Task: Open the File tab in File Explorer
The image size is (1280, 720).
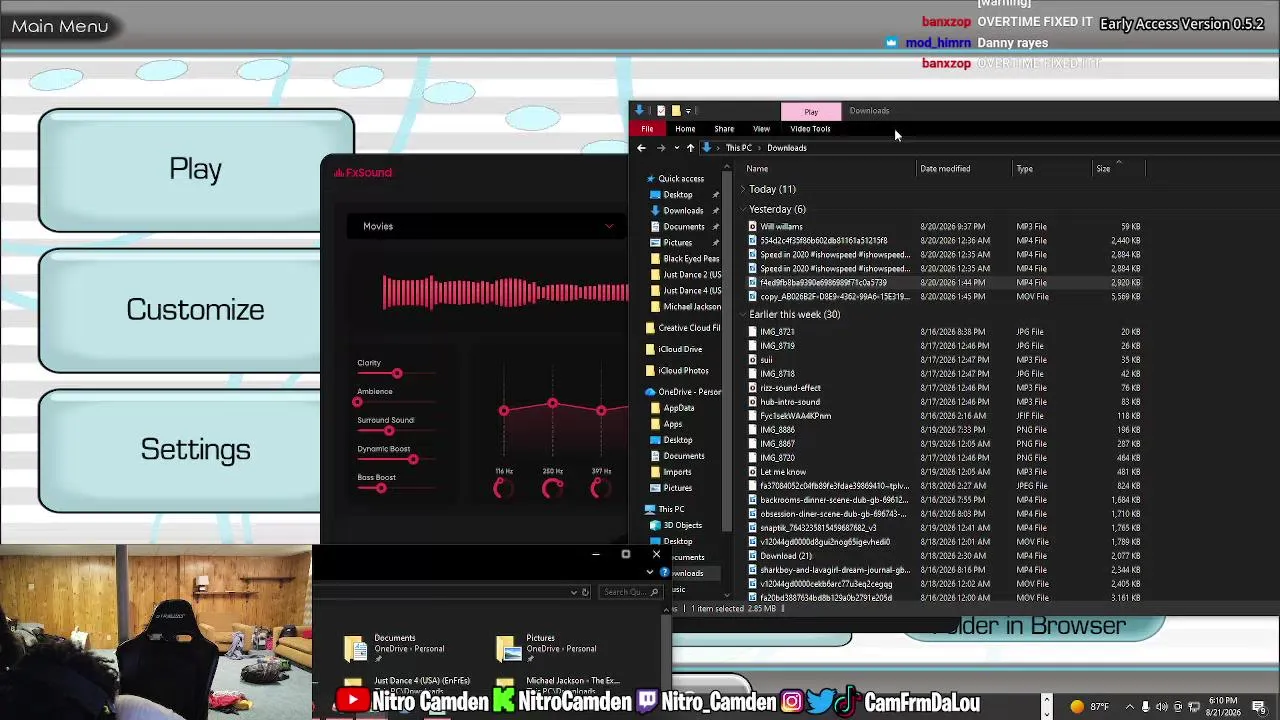Action: [x=647, y=129]
